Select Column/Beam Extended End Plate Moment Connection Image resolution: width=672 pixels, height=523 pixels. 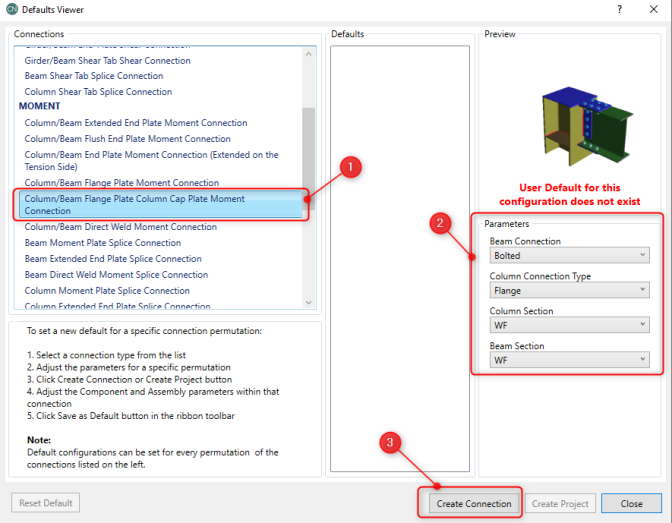coord(136,123)
